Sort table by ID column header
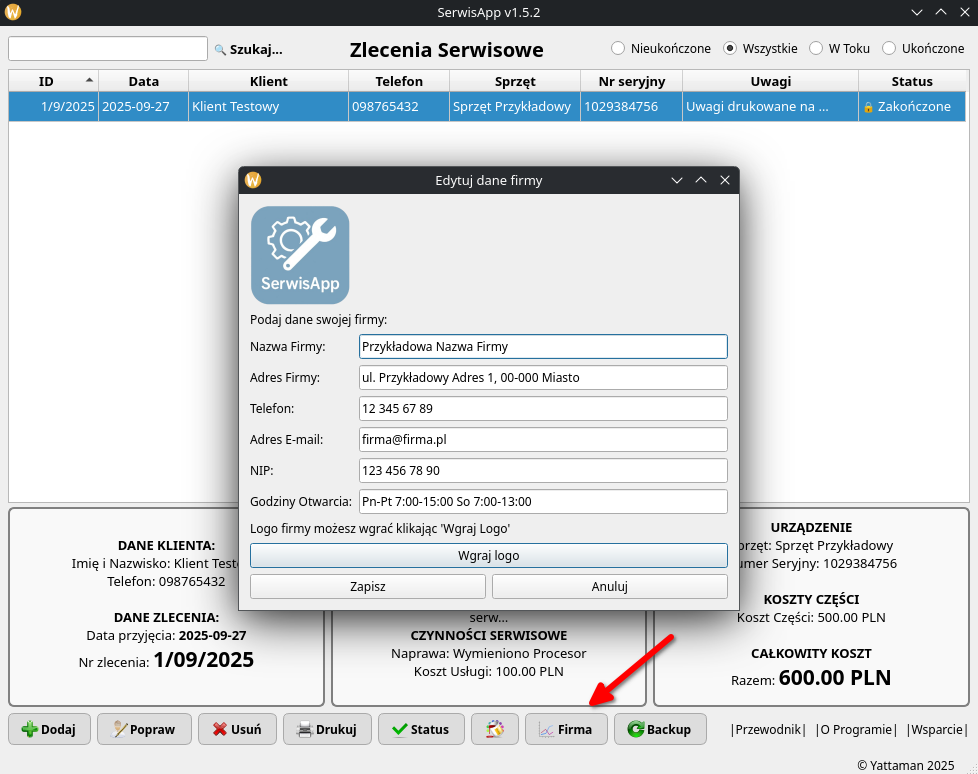Image resolution: width=978 pixels, height=774 pixels. pyautogui.click(x=47, y=81)
